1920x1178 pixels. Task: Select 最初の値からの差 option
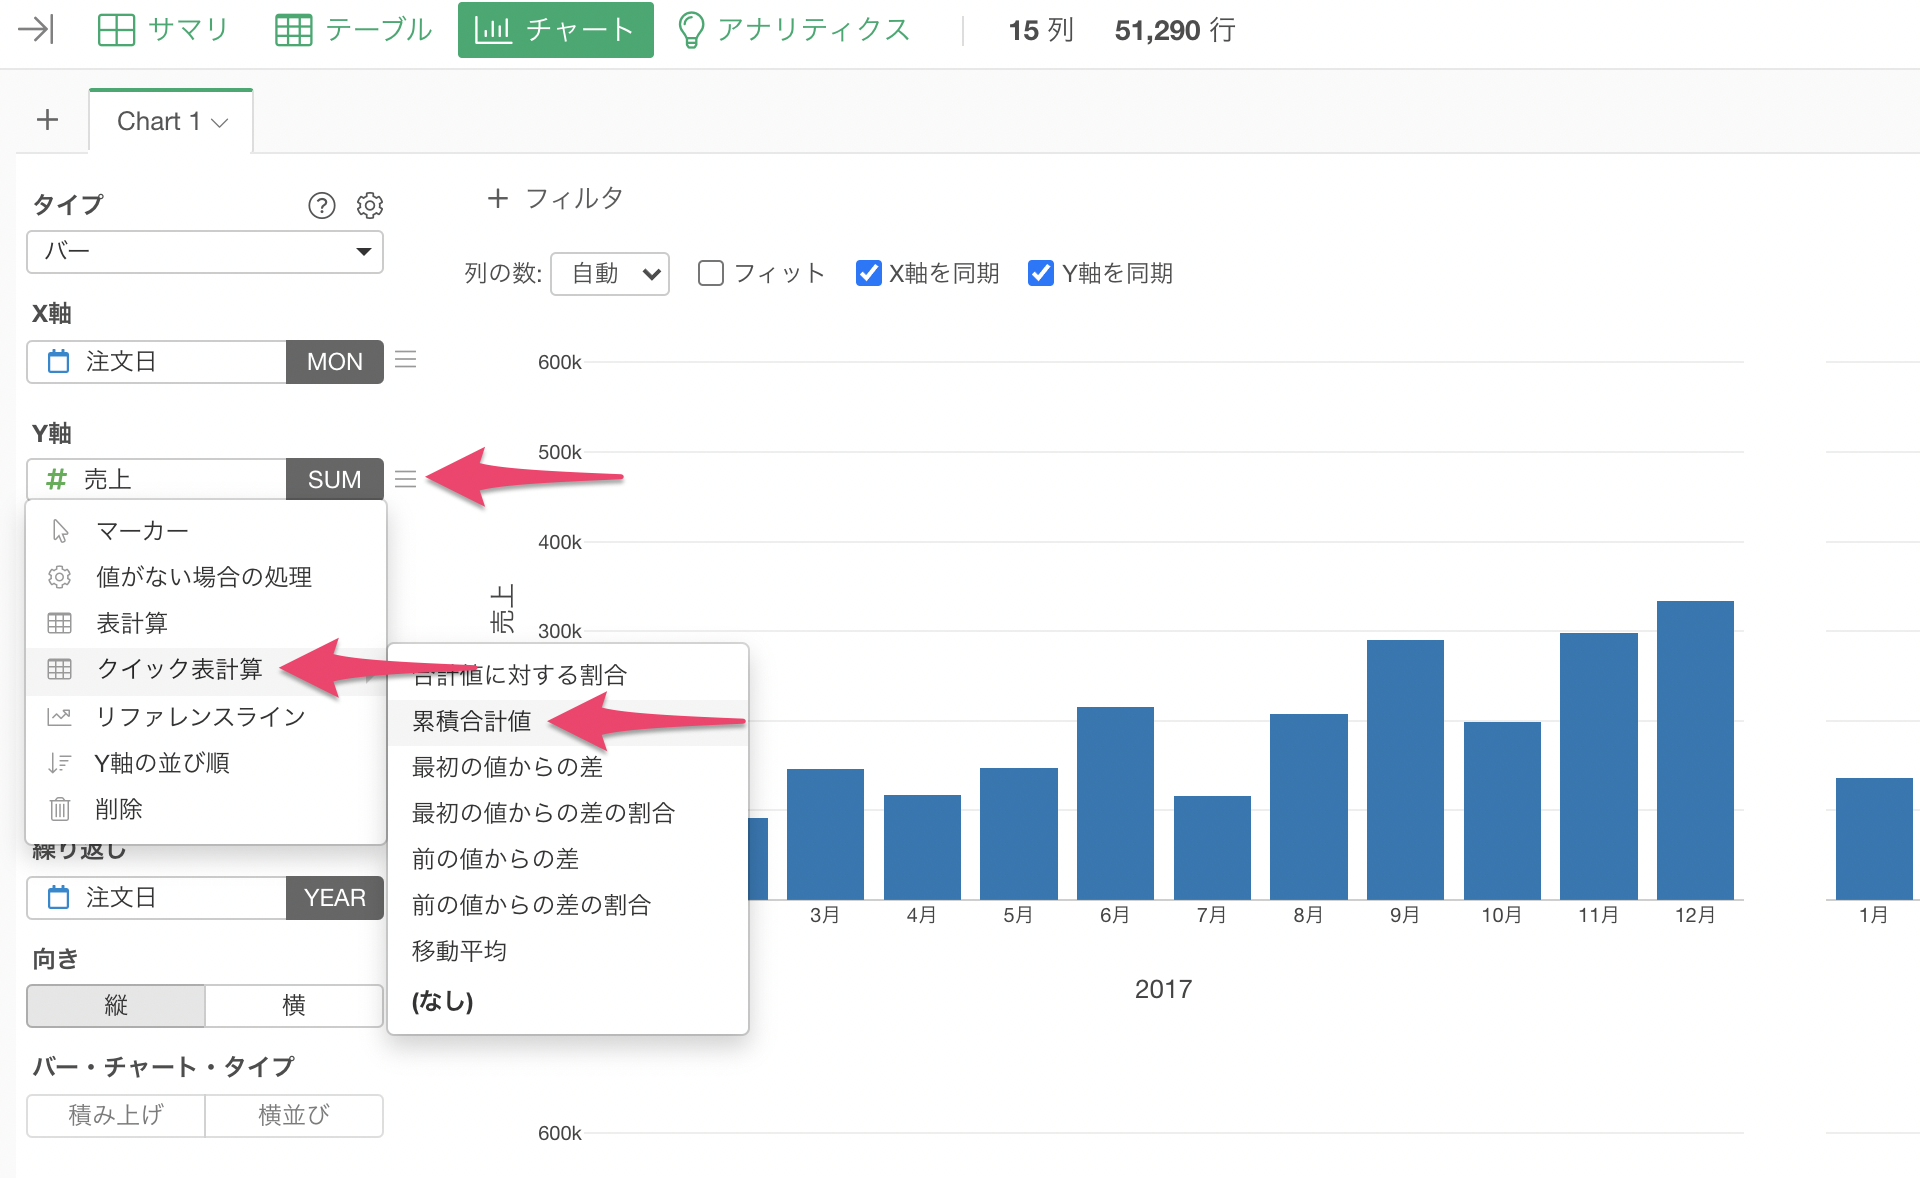point(567,767)
